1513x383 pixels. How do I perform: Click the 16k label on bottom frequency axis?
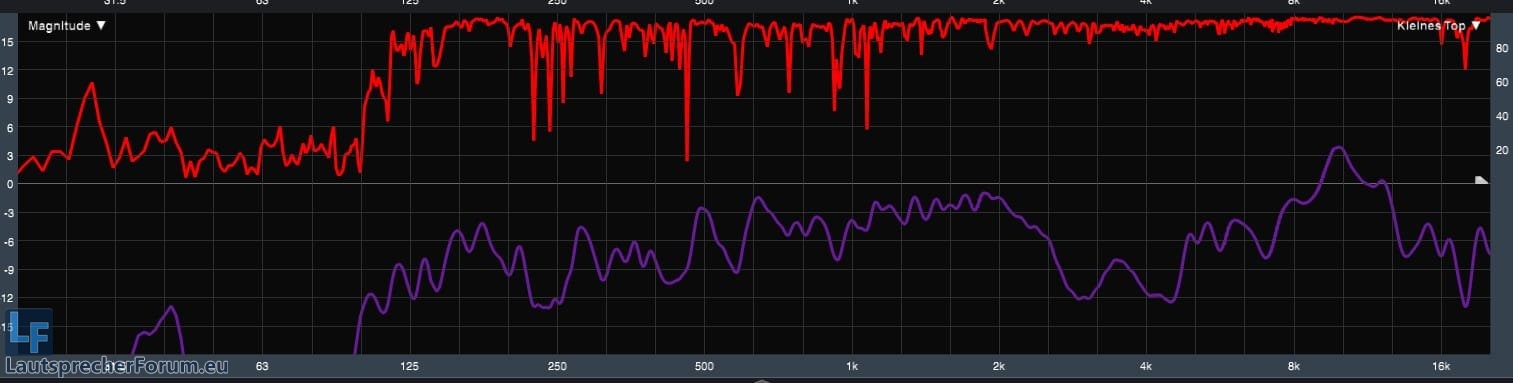1441,367
